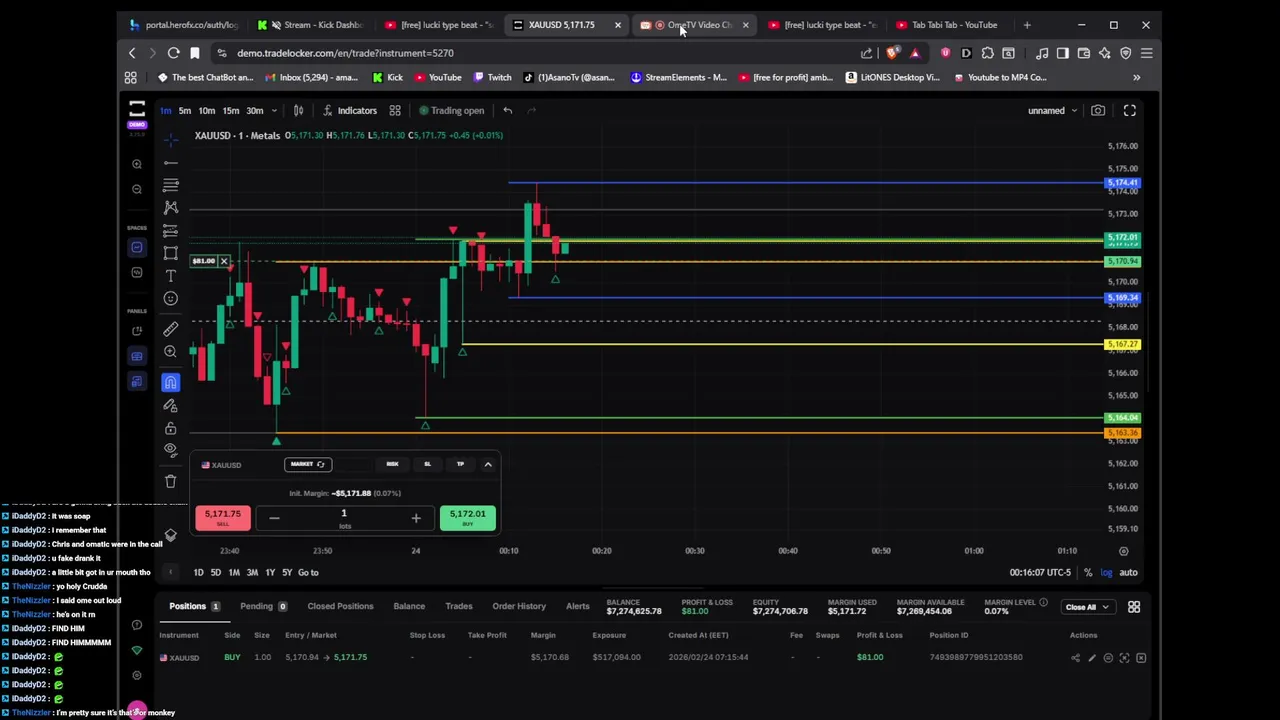The width and height of the screenshot is (1280, 720).
Task: Zoom in using the left sidebar magnifier
Action: pyautogui.click(x=137, y=164)
